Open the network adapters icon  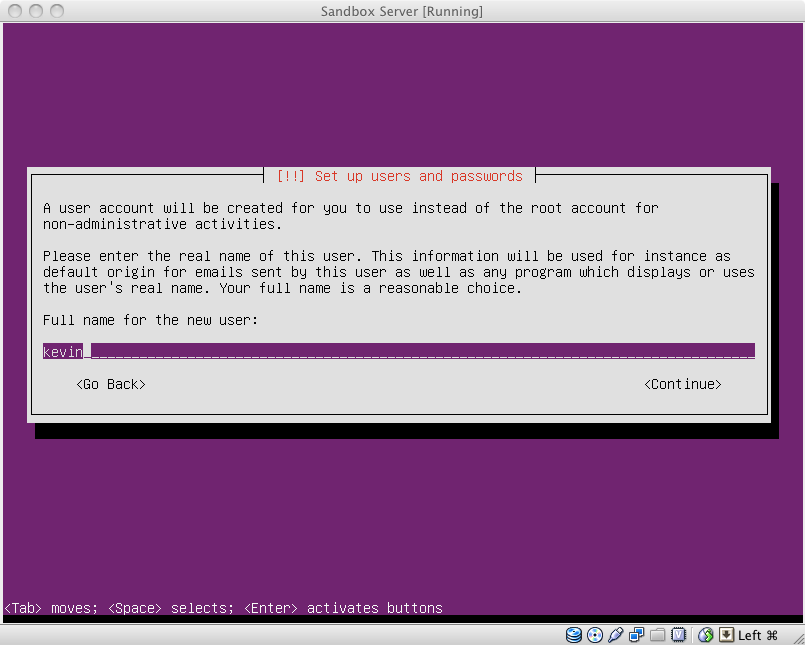(x=637, y=635)
